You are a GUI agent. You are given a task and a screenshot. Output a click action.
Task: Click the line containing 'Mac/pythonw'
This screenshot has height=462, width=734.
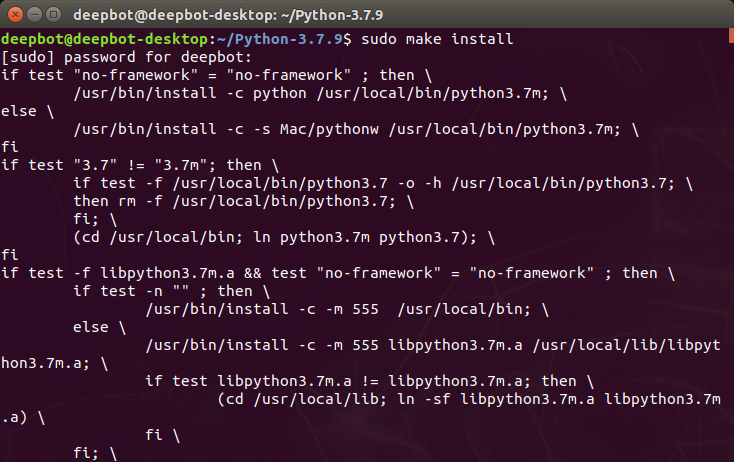click(x=356, y=129)
